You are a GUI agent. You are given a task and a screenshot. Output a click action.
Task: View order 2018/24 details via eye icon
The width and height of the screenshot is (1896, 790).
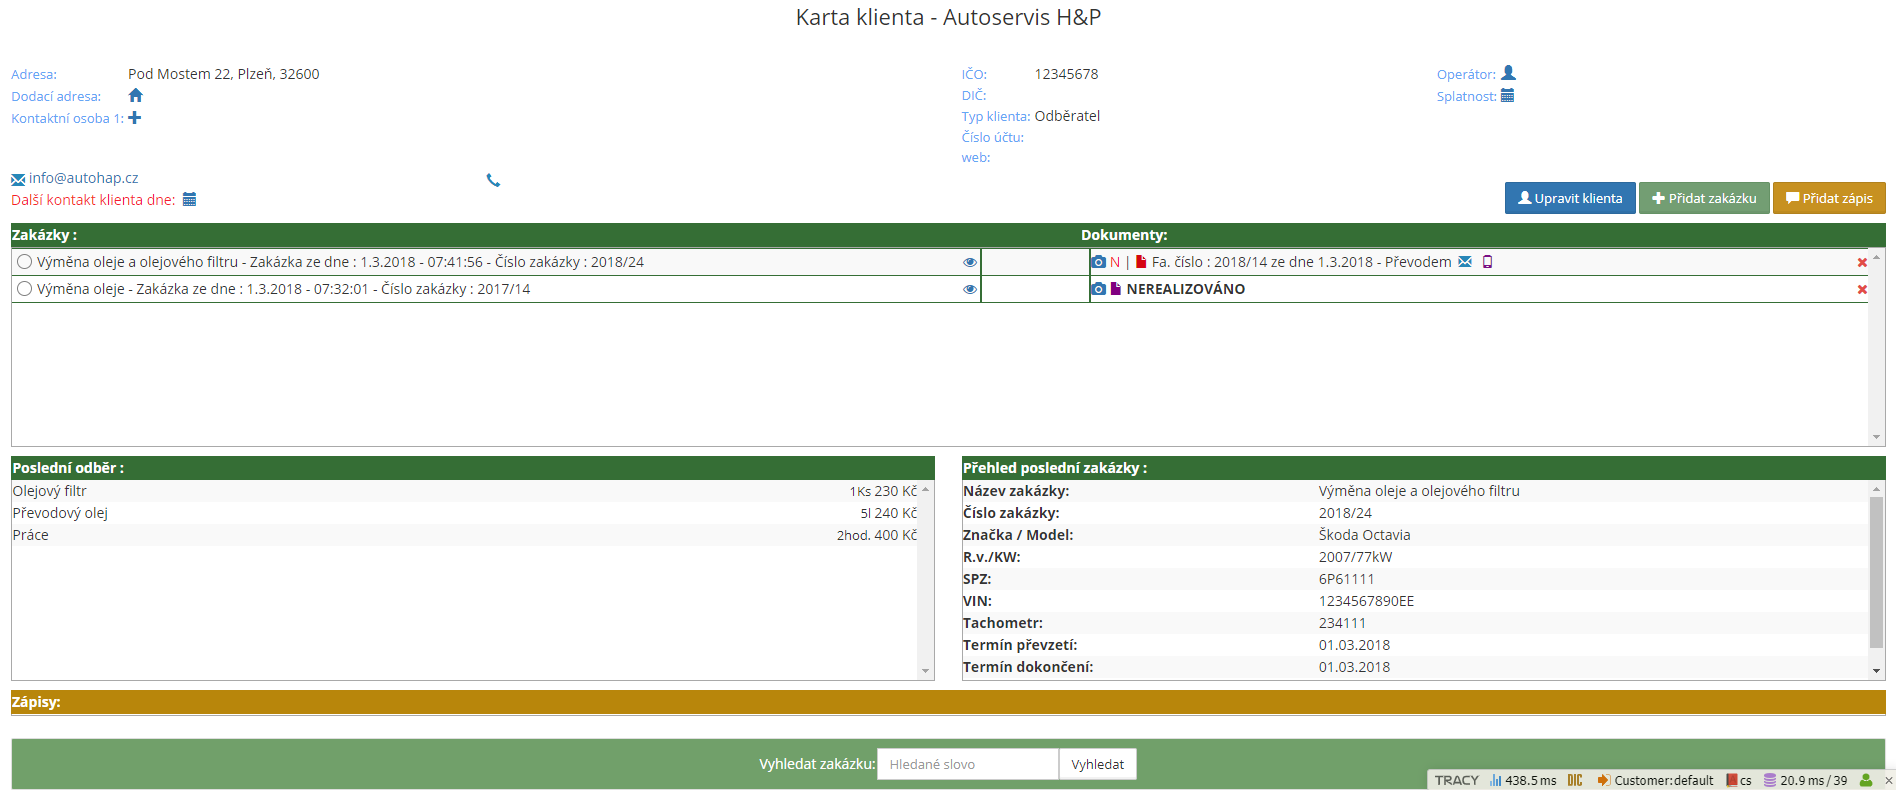click(x=969, y=262)
